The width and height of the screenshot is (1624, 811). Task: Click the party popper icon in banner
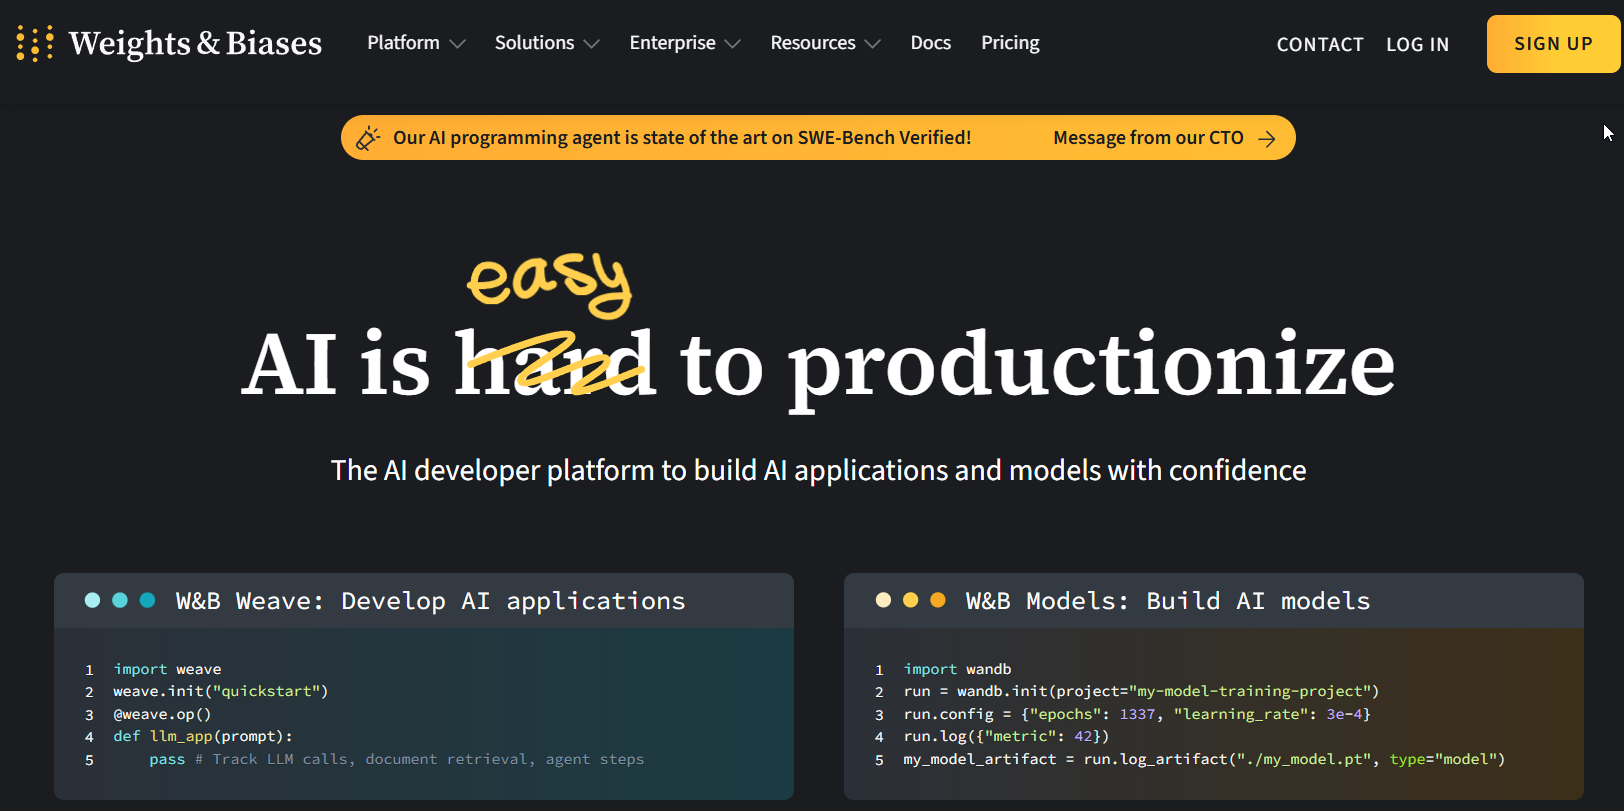(368, 137)
